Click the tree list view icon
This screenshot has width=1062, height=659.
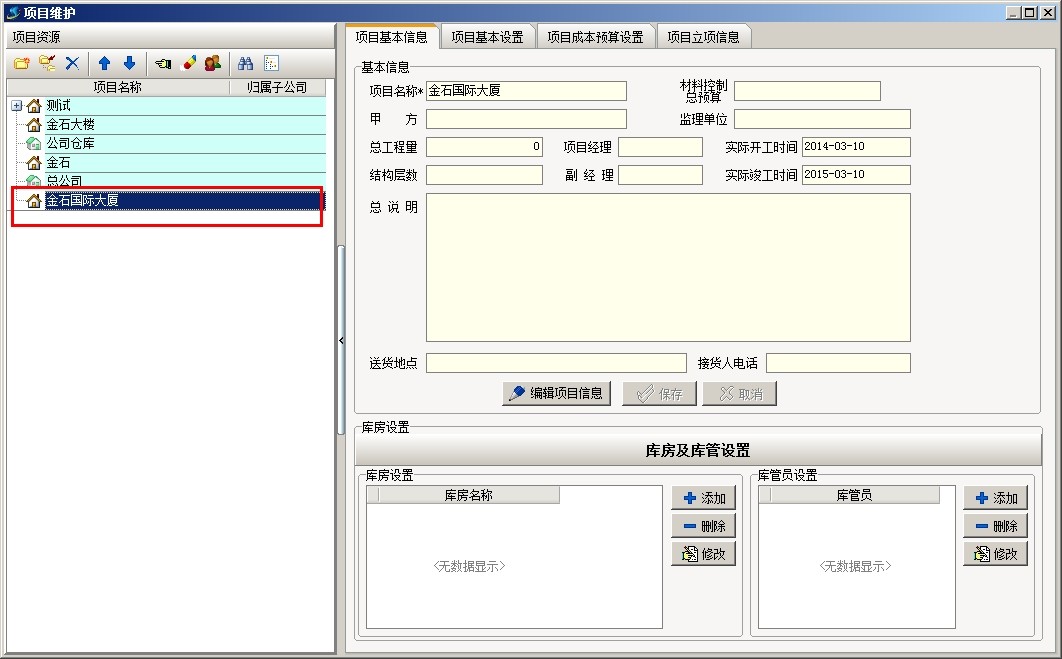pyautogui.click(x=271, y=64)
